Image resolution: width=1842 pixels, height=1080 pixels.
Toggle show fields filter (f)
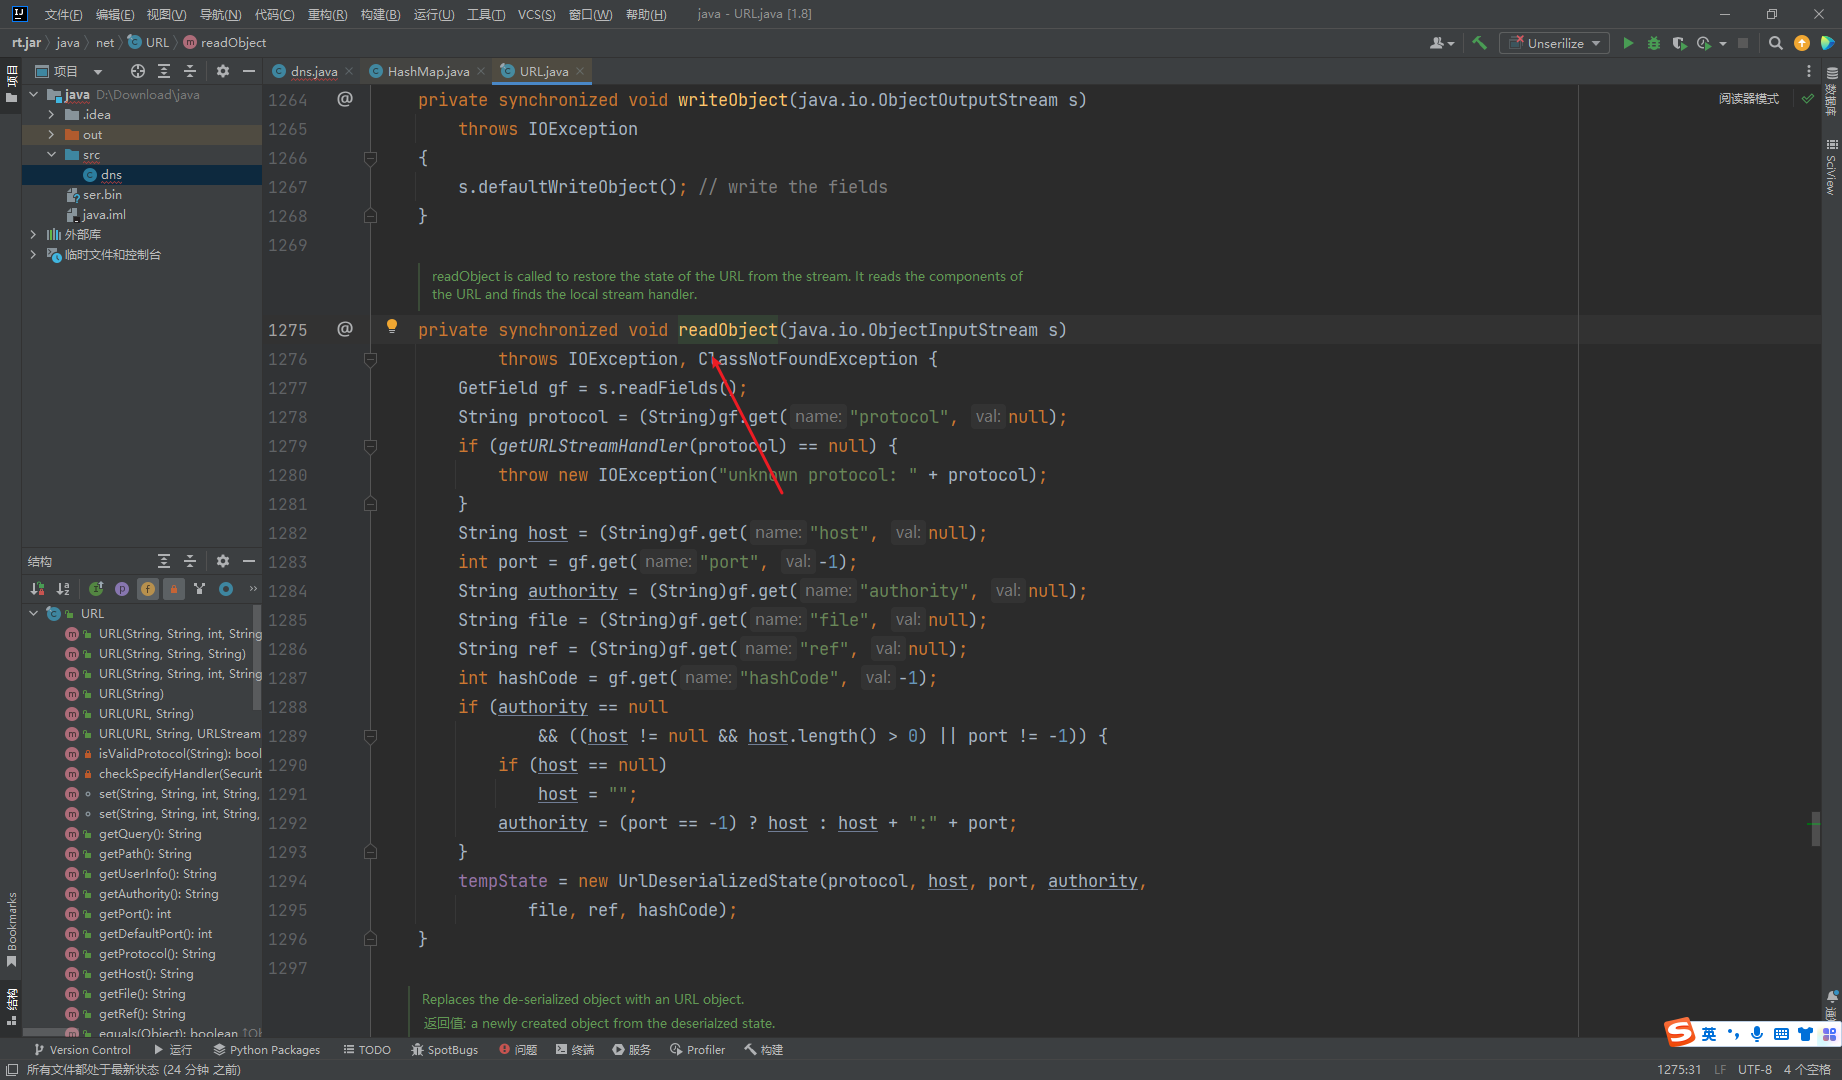coord(148,589)
